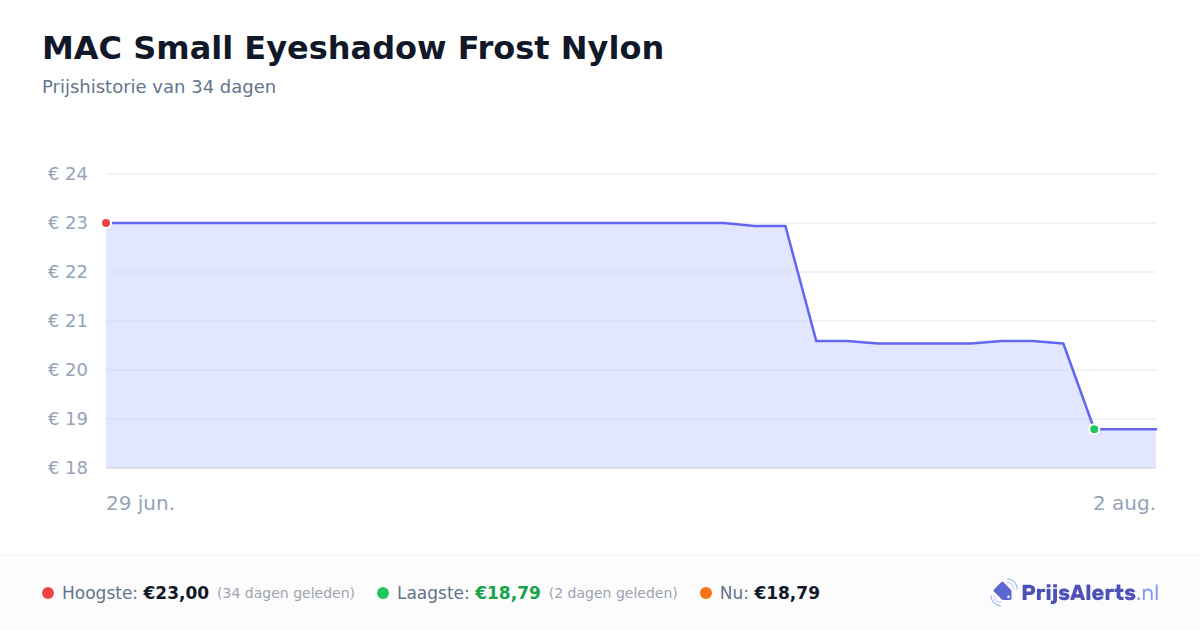Select the green lowest-price point on chart
Image resolution: width=1200 pixels, height=630 pixels.
pos(1094,429)
